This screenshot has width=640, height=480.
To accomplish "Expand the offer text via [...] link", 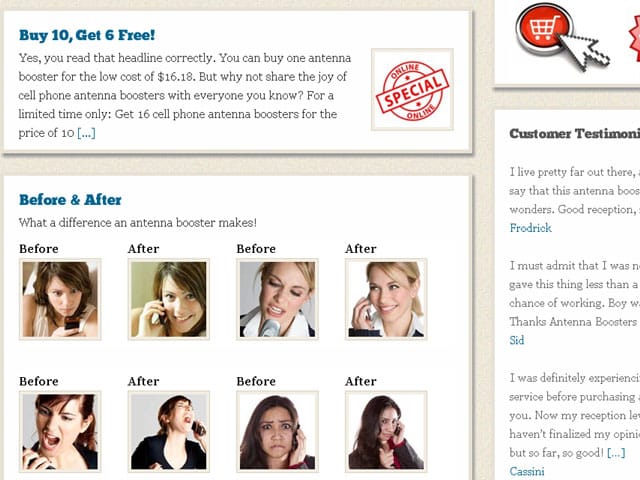I will pos(86,133).
